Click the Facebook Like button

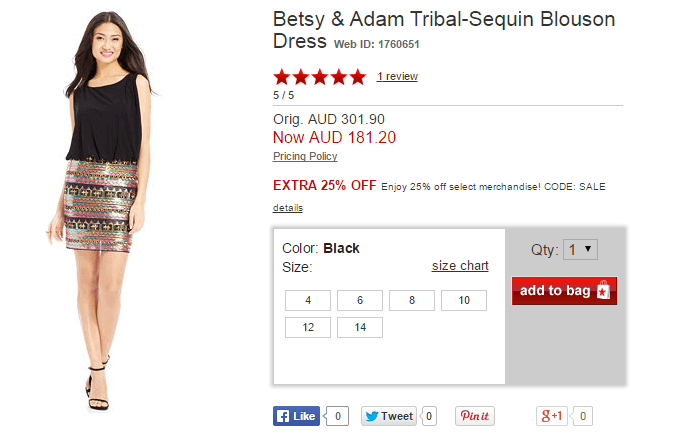(296, 416)
